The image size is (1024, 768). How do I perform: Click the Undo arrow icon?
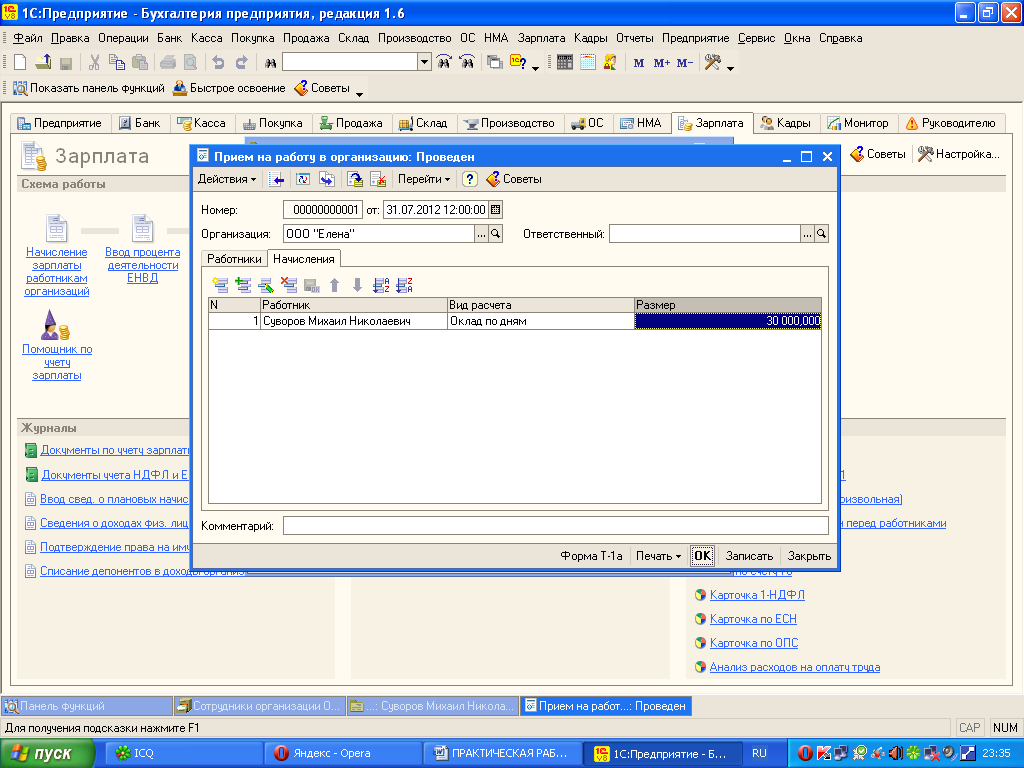point(218,63)
